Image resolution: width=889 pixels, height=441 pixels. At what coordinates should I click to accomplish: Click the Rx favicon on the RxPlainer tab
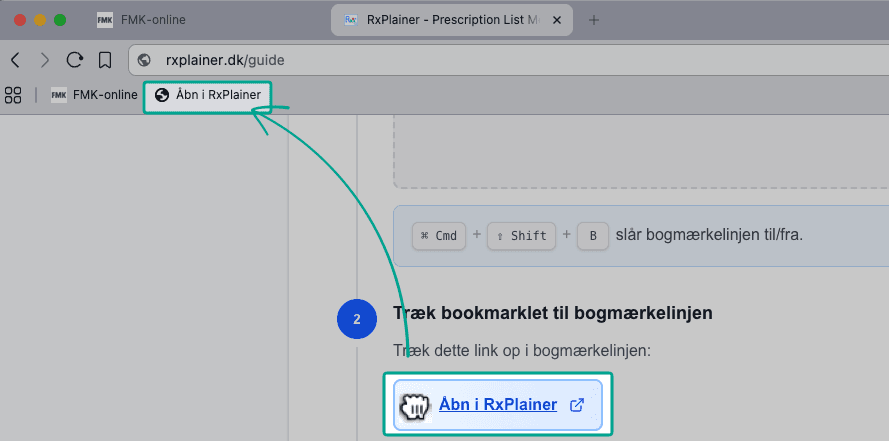[x=352, y=20]
